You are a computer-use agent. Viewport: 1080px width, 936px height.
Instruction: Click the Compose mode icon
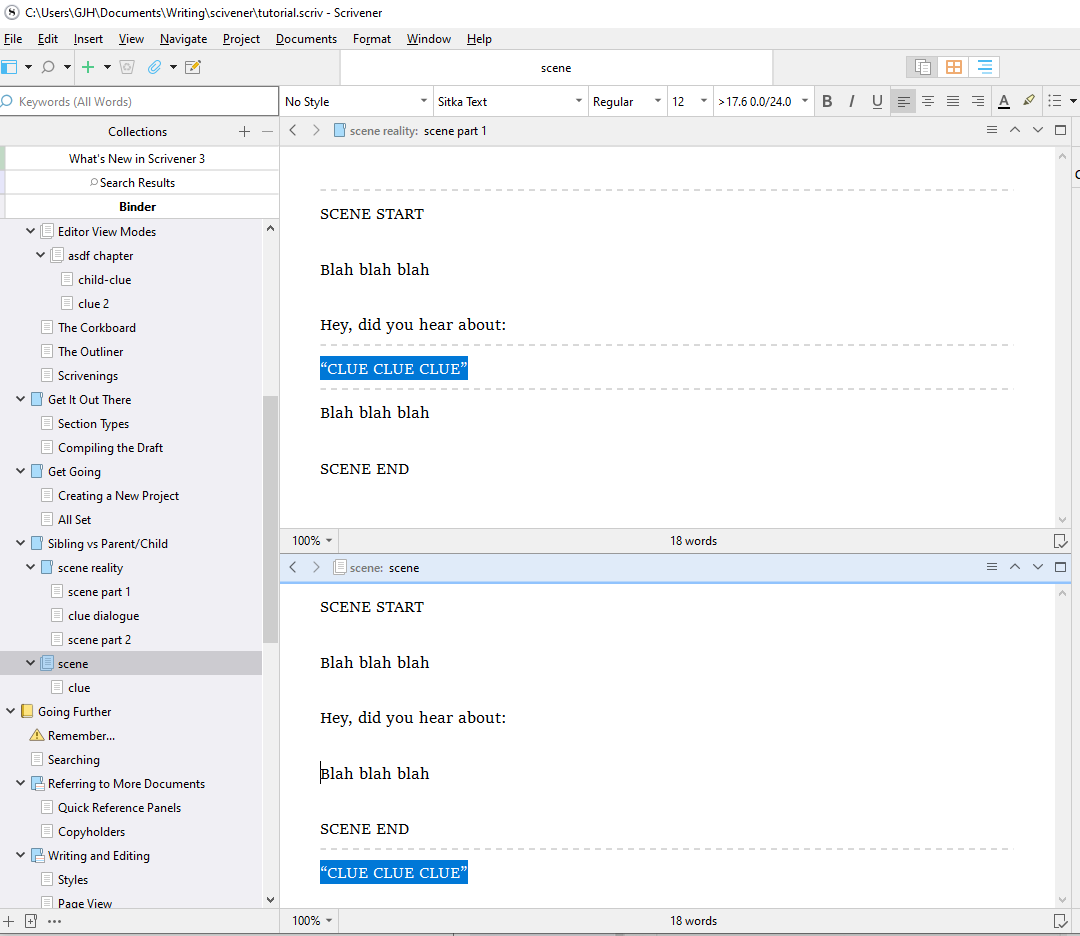[x=193, y=67]
